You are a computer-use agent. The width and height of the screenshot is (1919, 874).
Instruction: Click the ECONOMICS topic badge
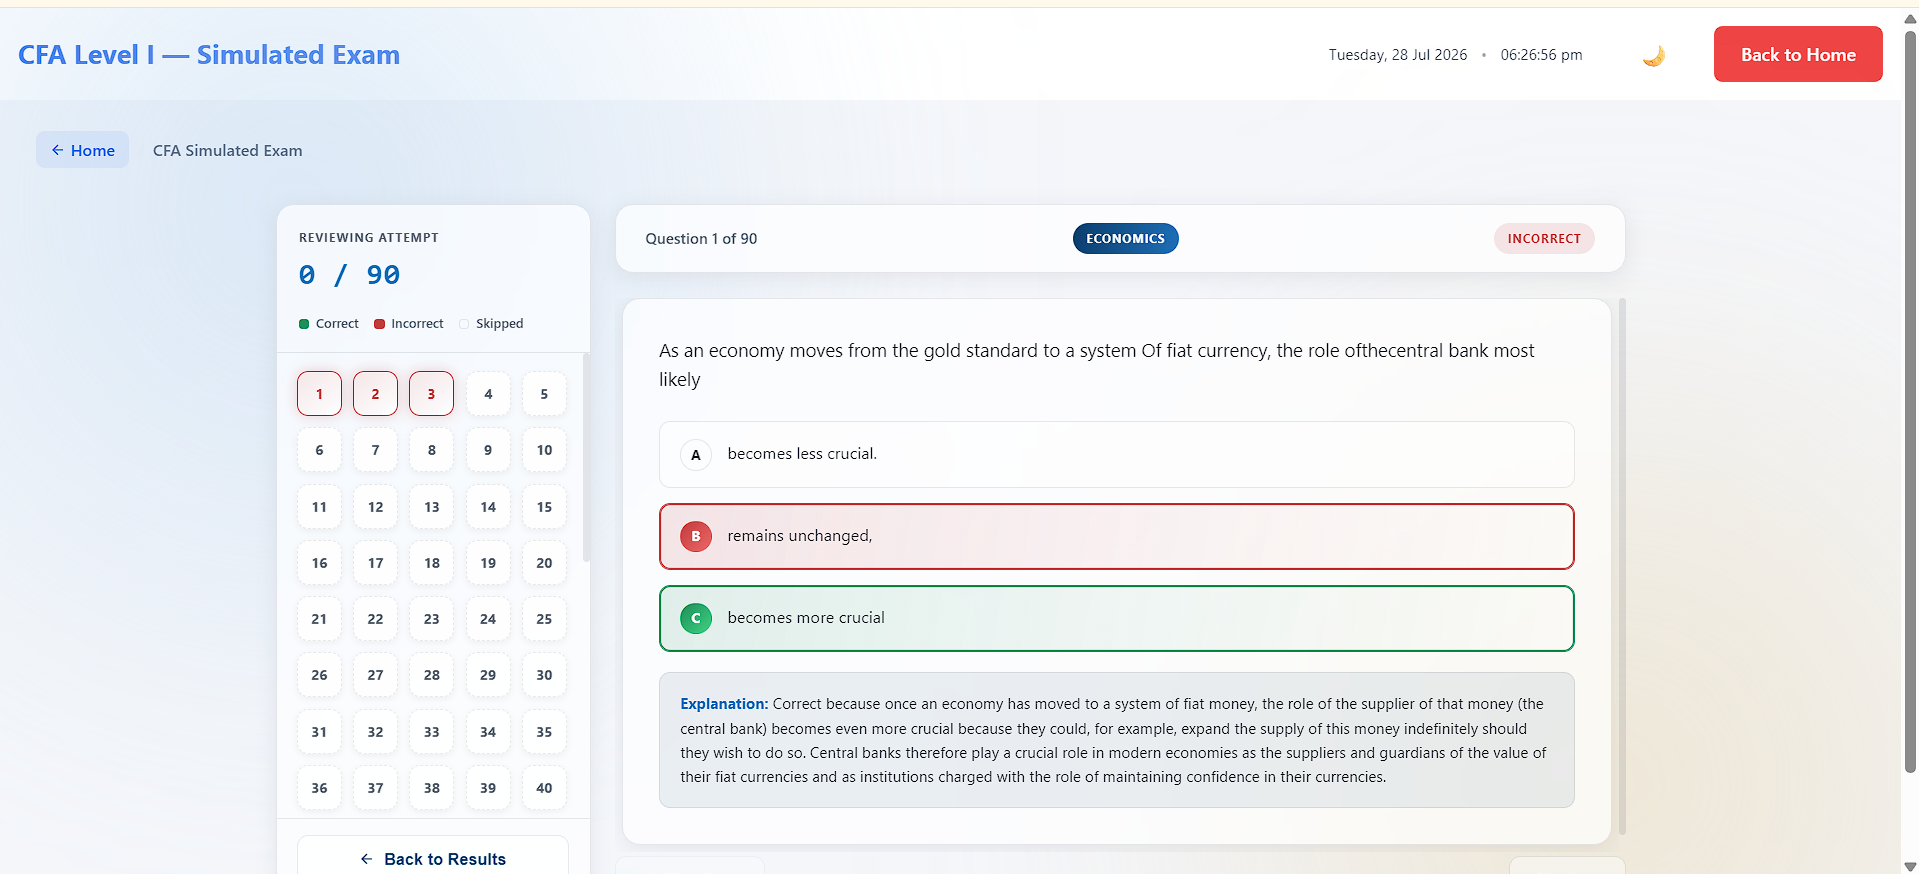pyautogui.click(x=1125, y=238)
